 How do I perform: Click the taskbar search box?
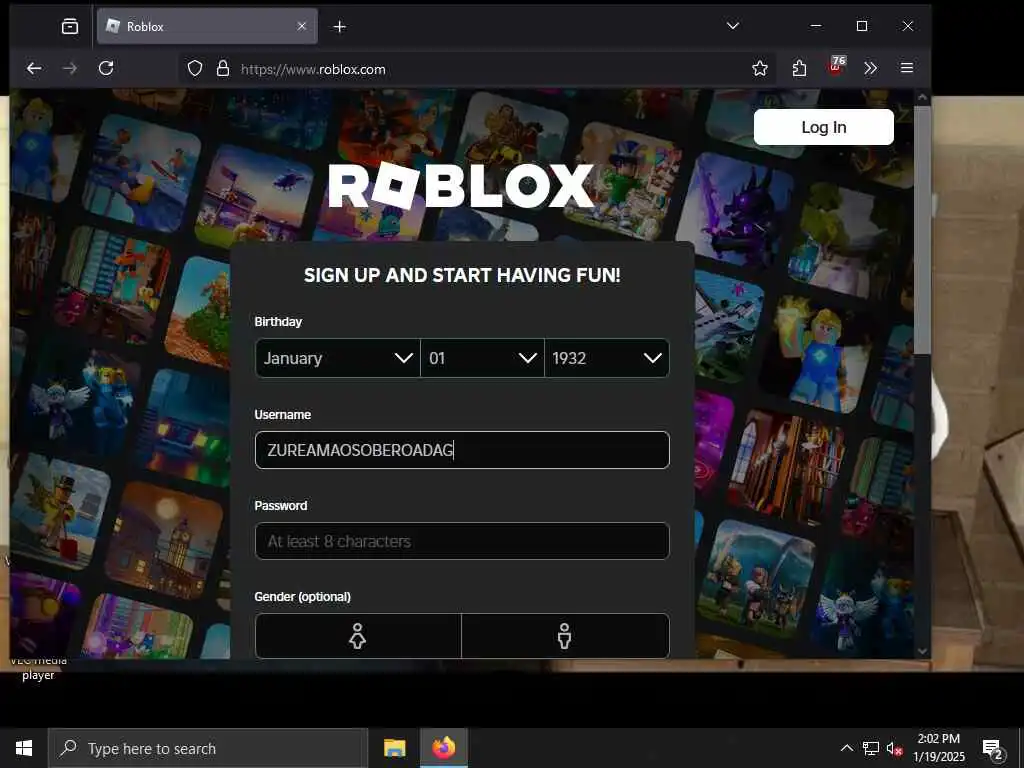[208, 748]
